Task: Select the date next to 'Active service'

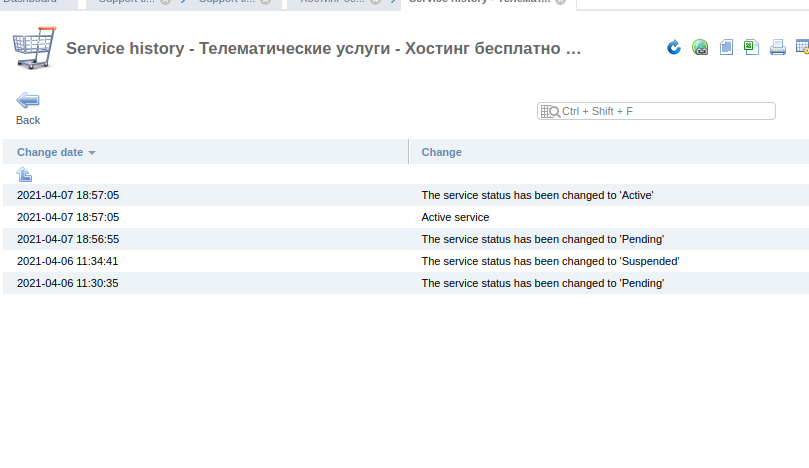Action: pos(68,217)
